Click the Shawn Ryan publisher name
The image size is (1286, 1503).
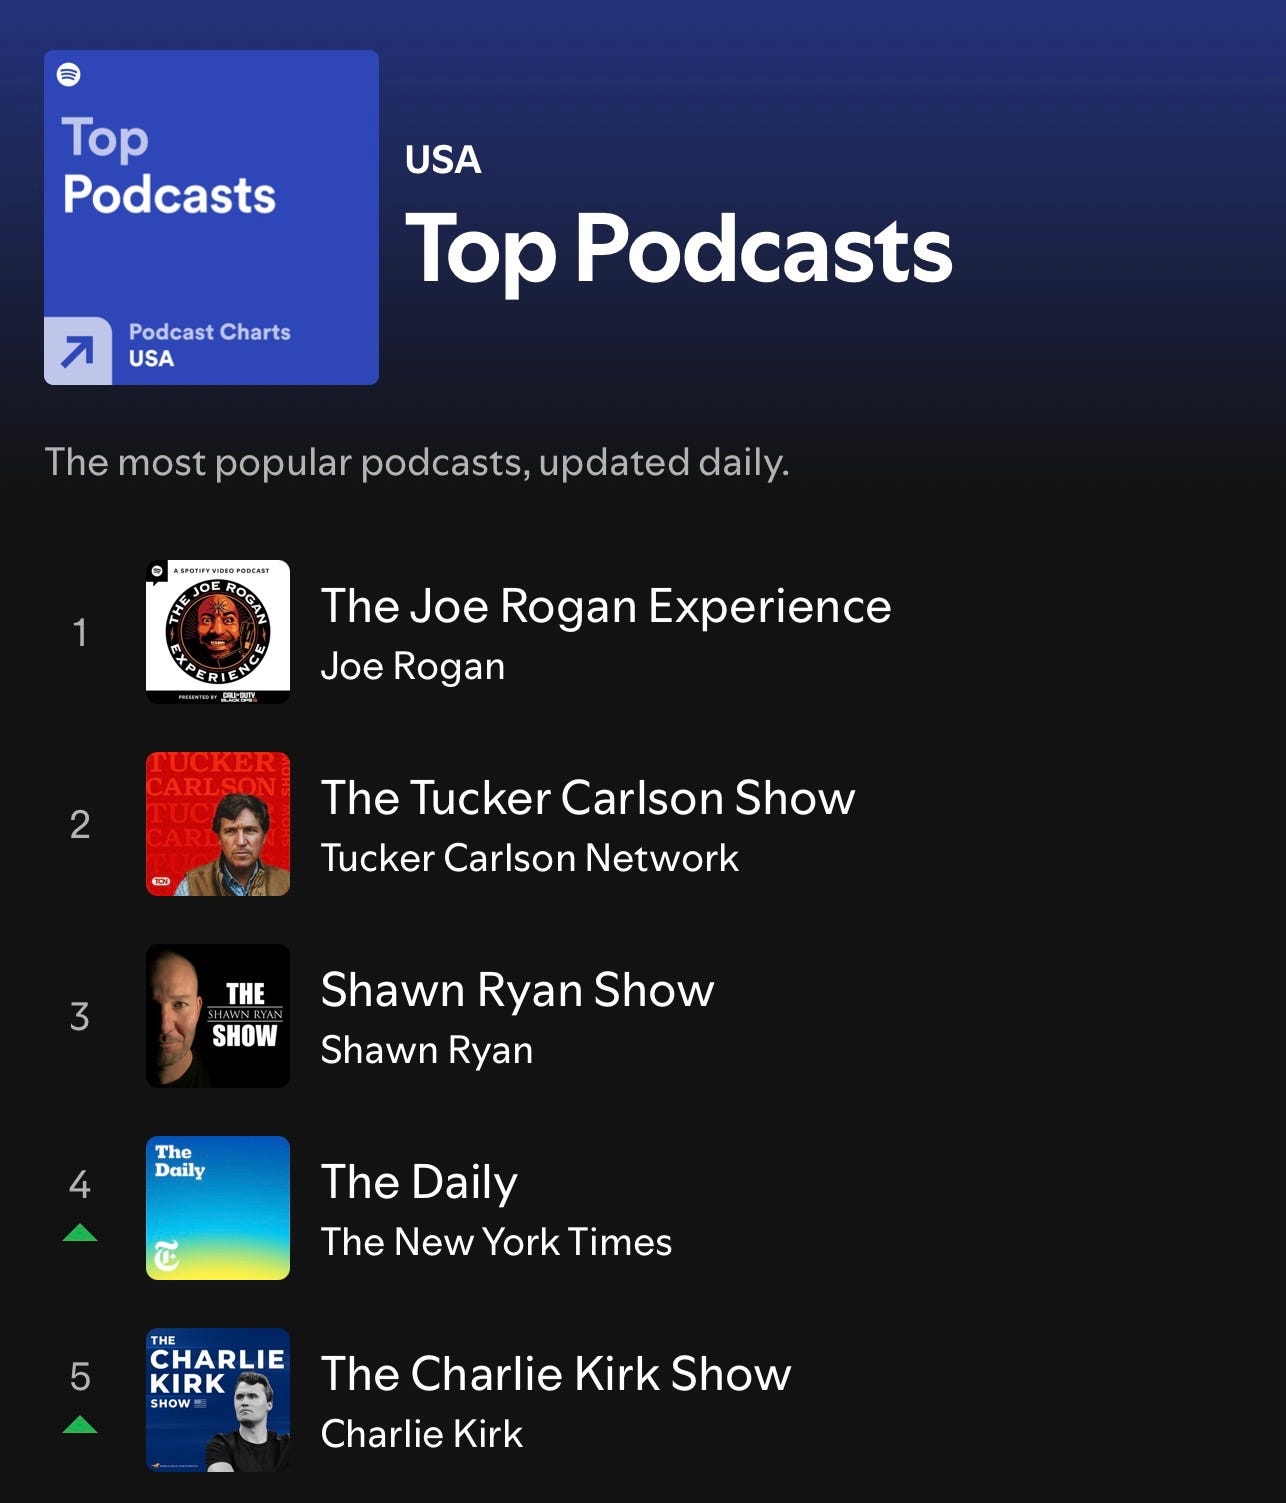tap(427, 1050)
